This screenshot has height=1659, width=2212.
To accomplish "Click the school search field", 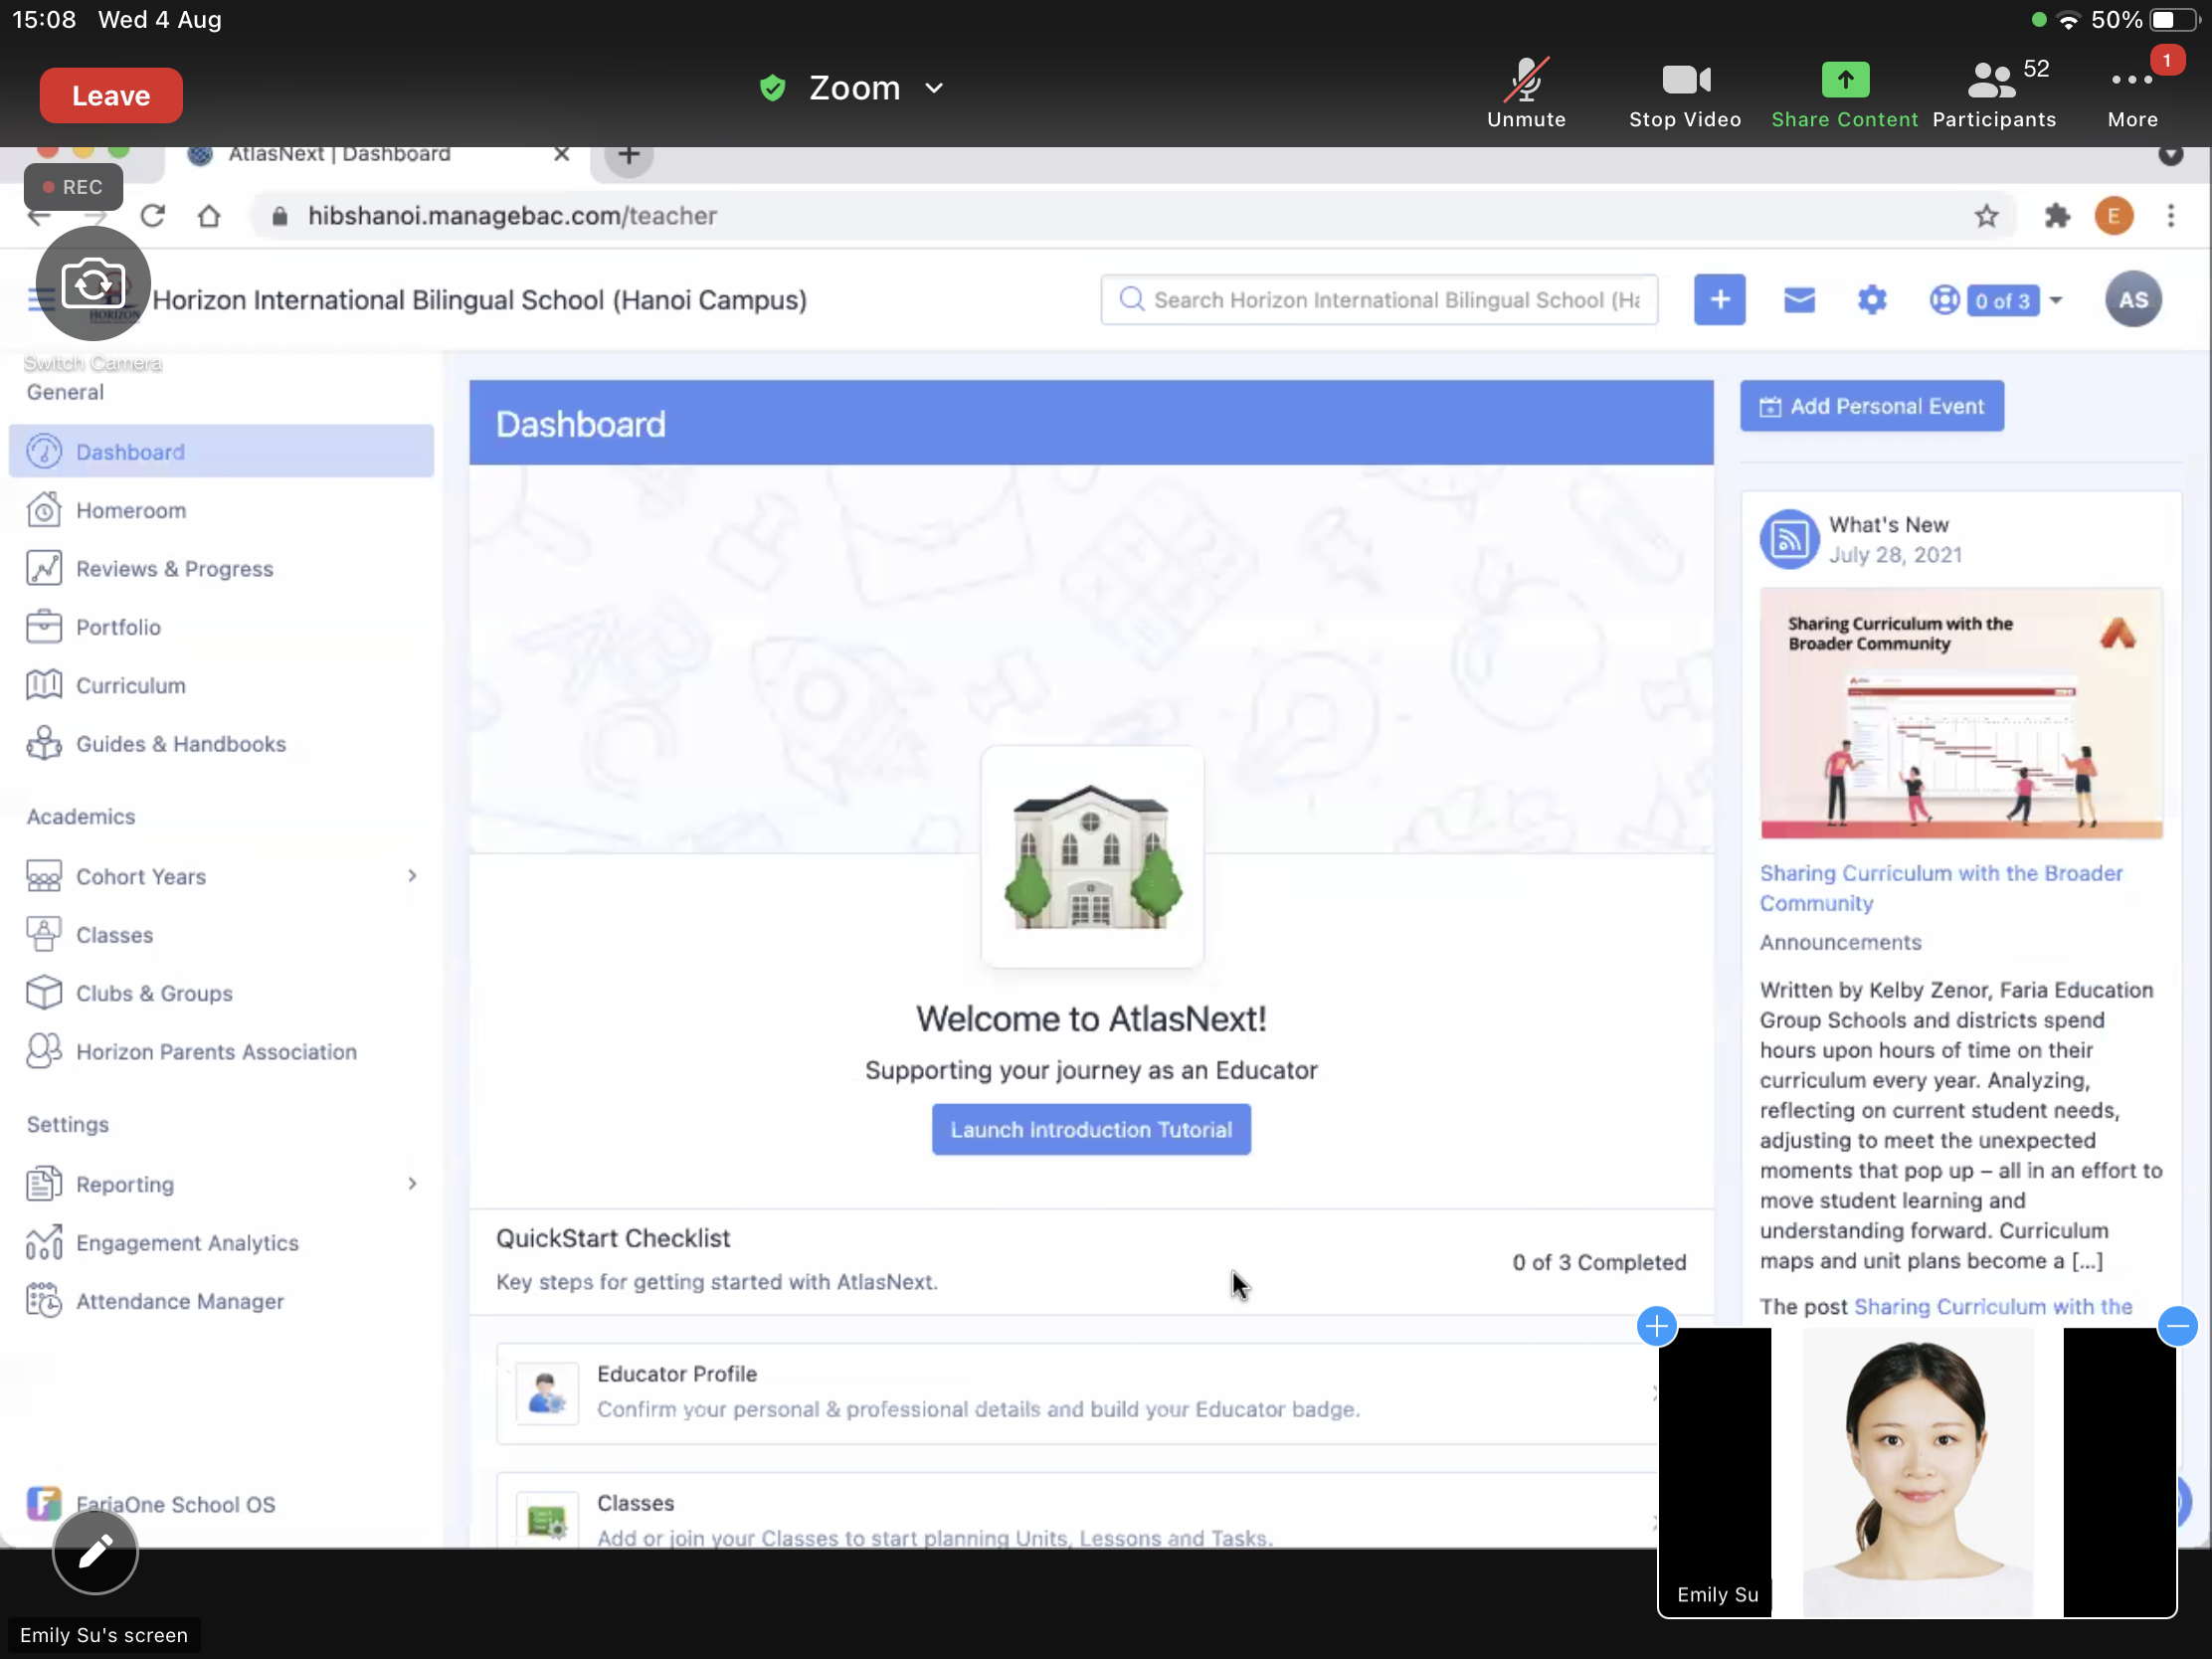I will (1379, 300).
